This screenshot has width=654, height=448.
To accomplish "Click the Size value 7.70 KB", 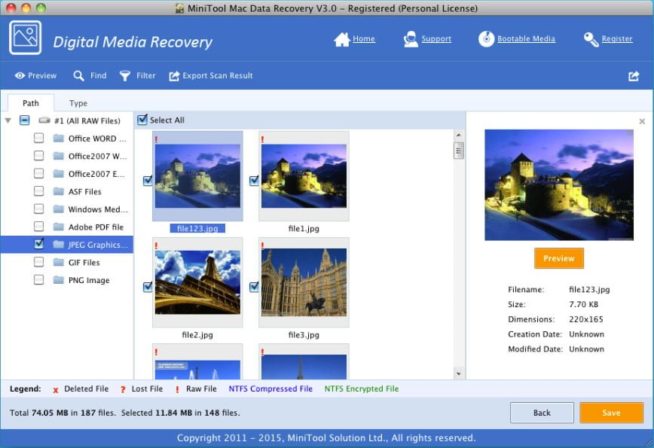I will [x=584, y=304].
